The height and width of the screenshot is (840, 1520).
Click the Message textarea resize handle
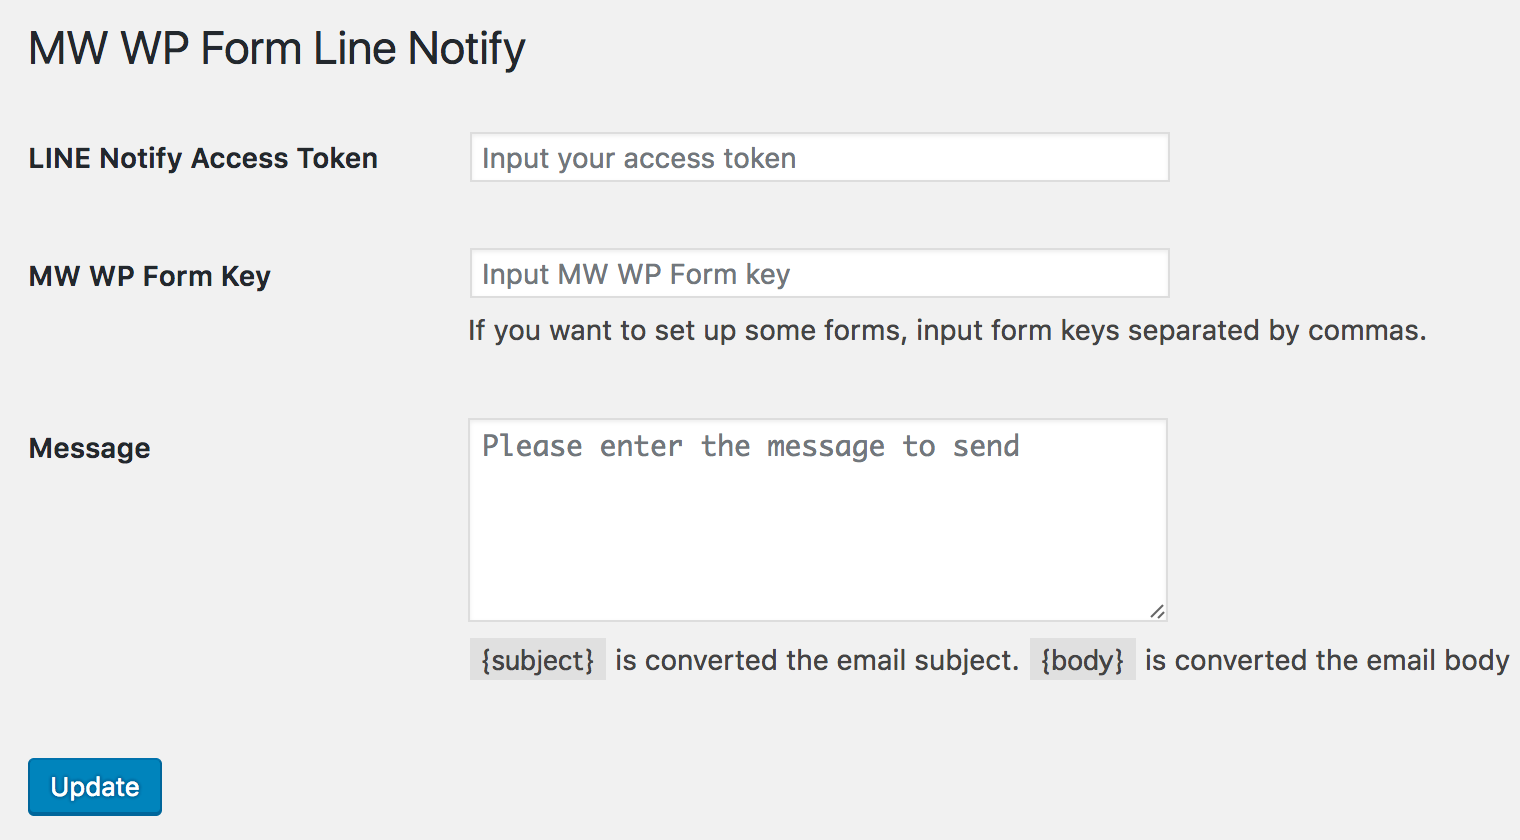click(1157, 611)
